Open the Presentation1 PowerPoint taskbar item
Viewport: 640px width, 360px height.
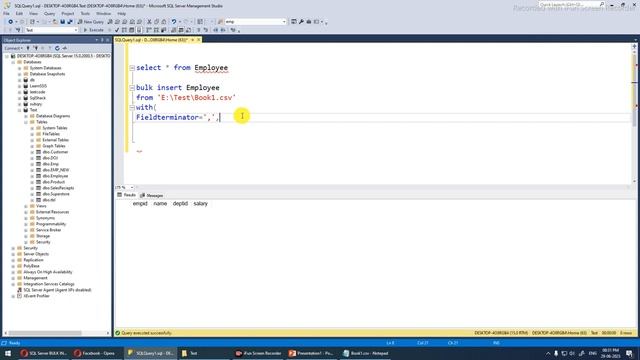311,353
